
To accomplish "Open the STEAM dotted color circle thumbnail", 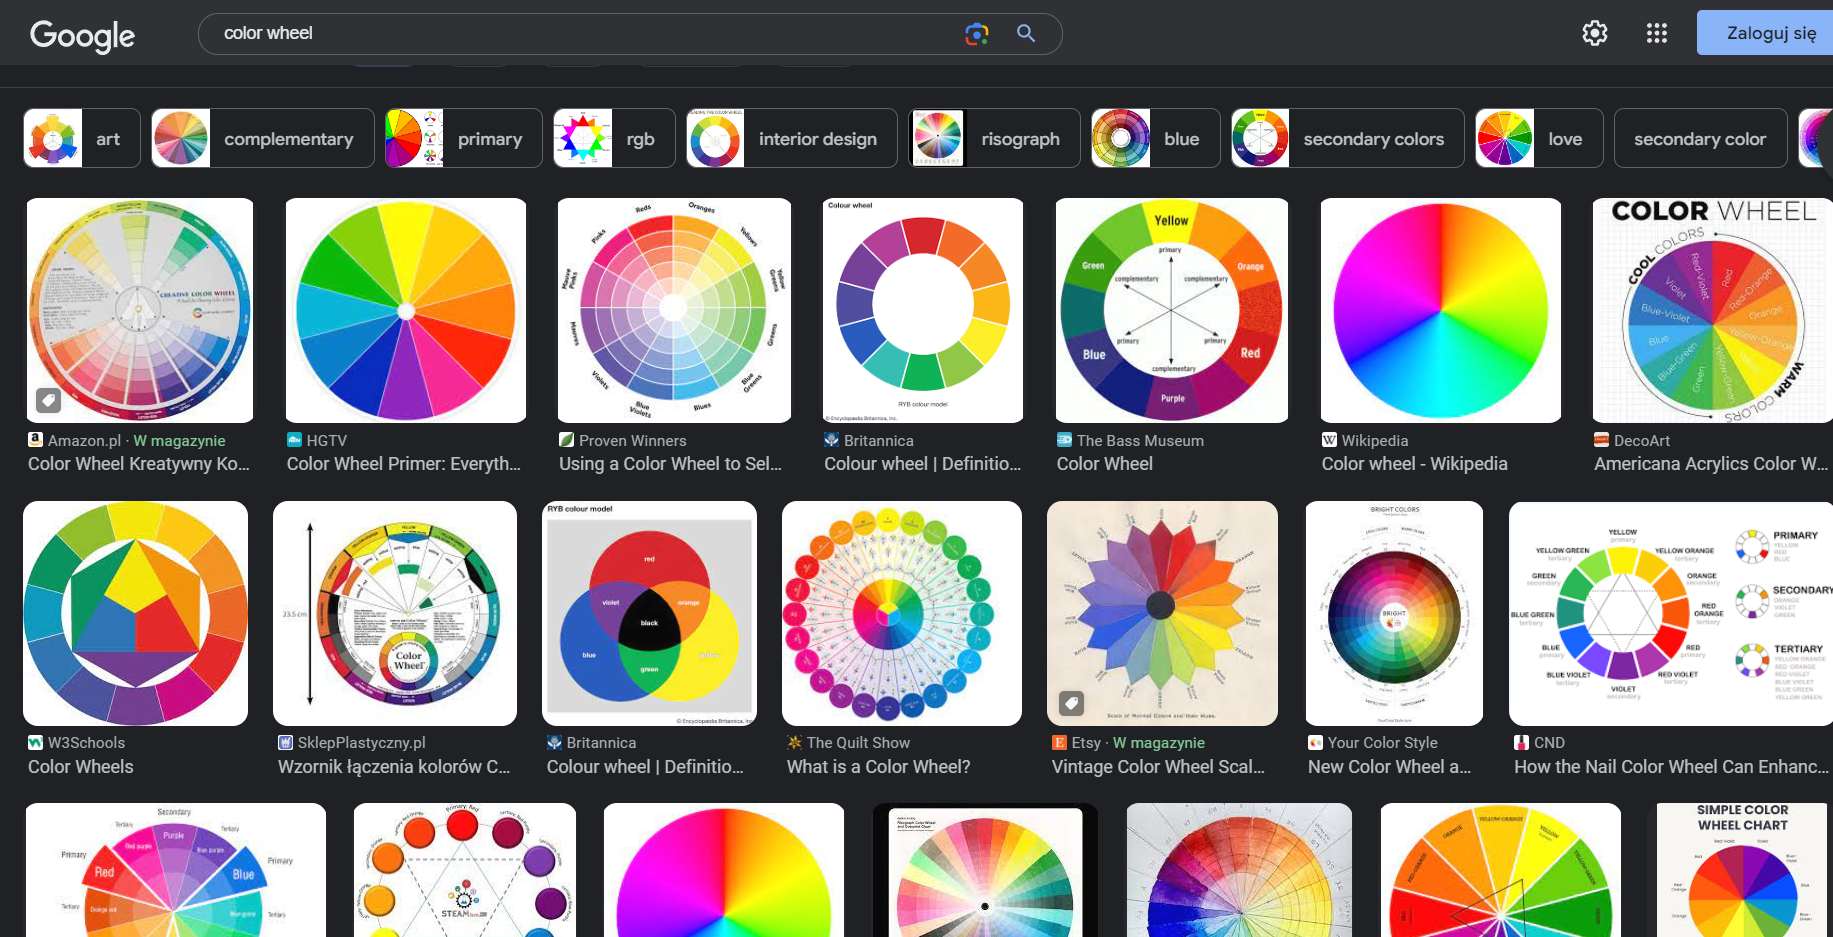I will click(465, 870).
